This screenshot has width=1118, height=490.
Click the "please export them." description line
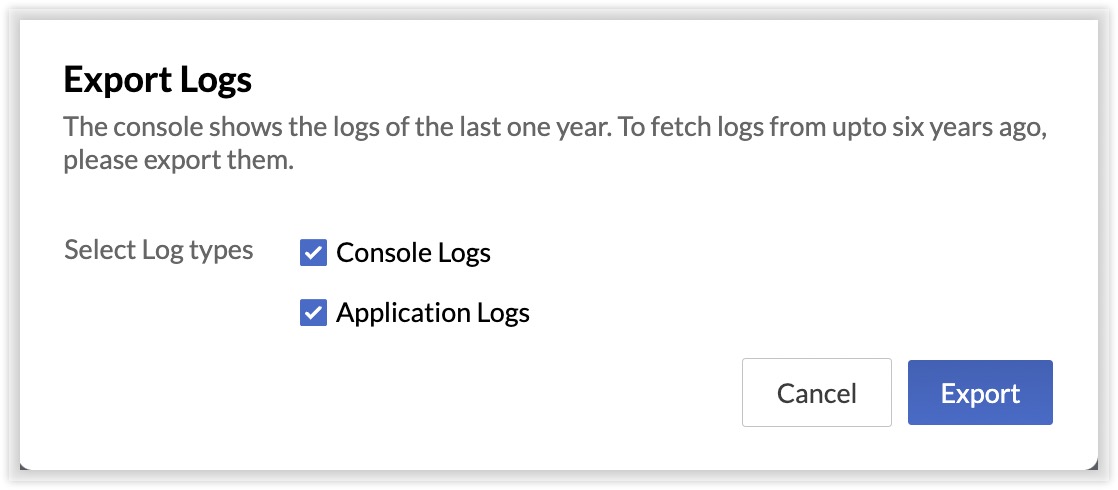click(178, 160)
